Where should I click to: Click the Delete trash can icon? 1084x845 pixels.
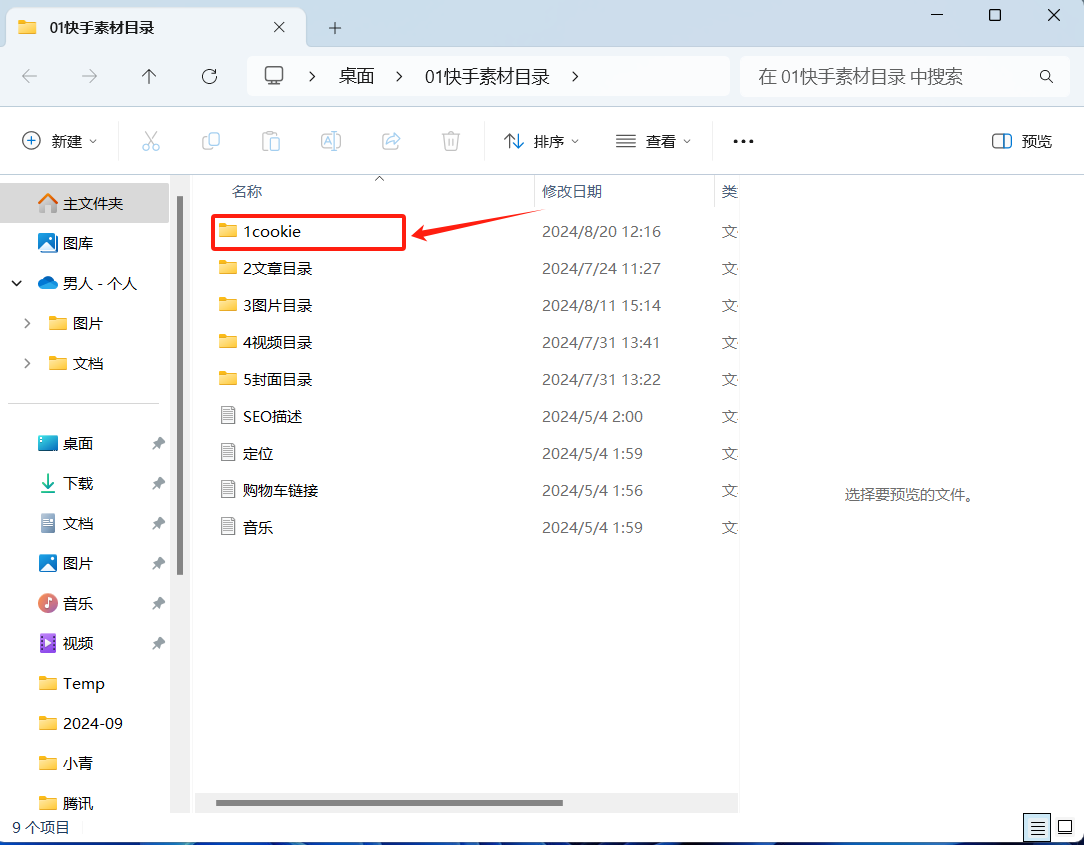451,141
